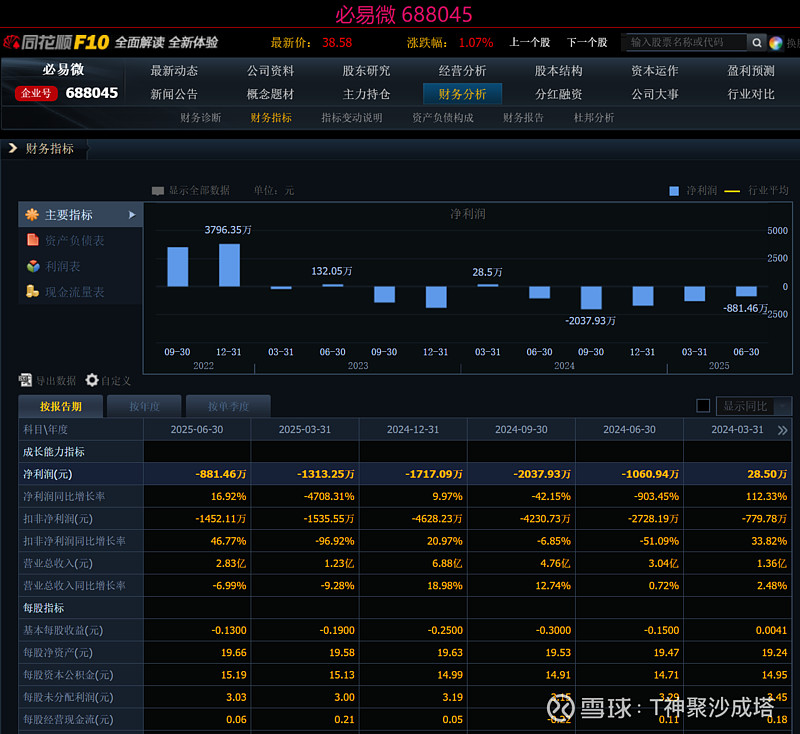This screenshot has height=734, width=800.
Task: Click the 利润表 pie icon
Action: click(x=33, y=266)
